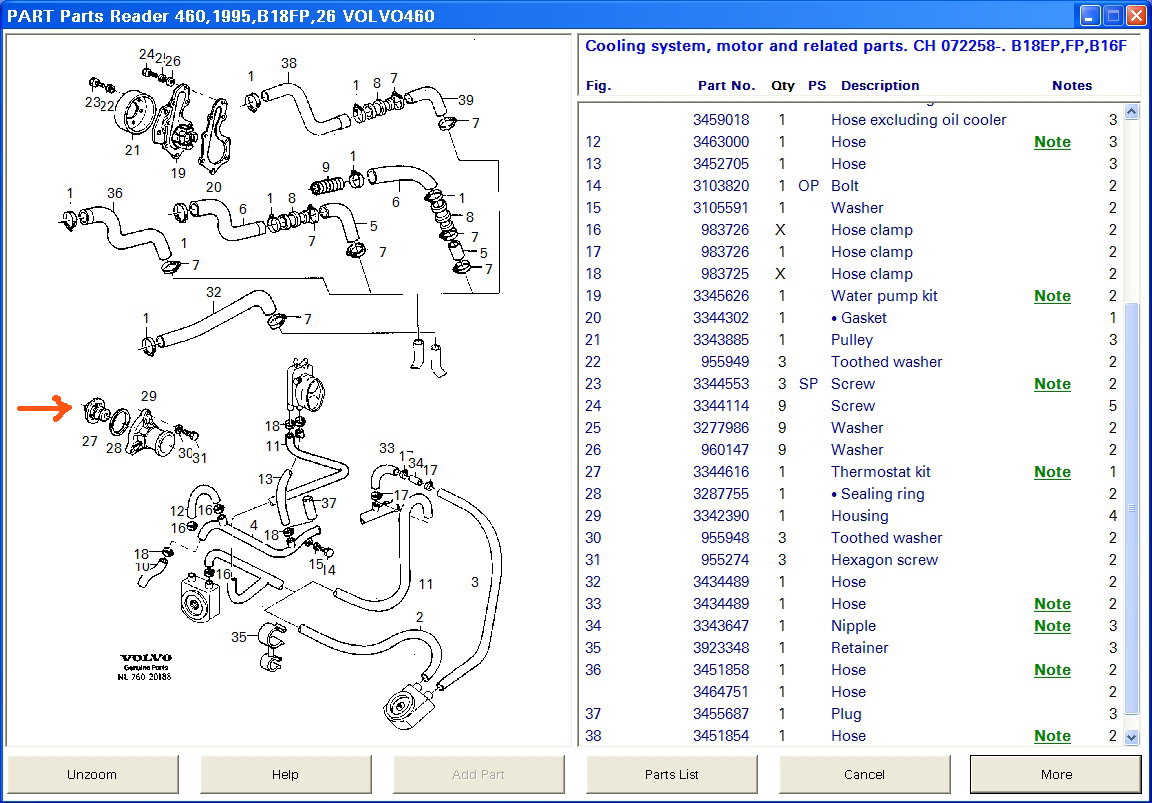This screenshot has width=1152, height=803.
Task: Open the Note link for Water pump kit
Action: pos(1052,296)
